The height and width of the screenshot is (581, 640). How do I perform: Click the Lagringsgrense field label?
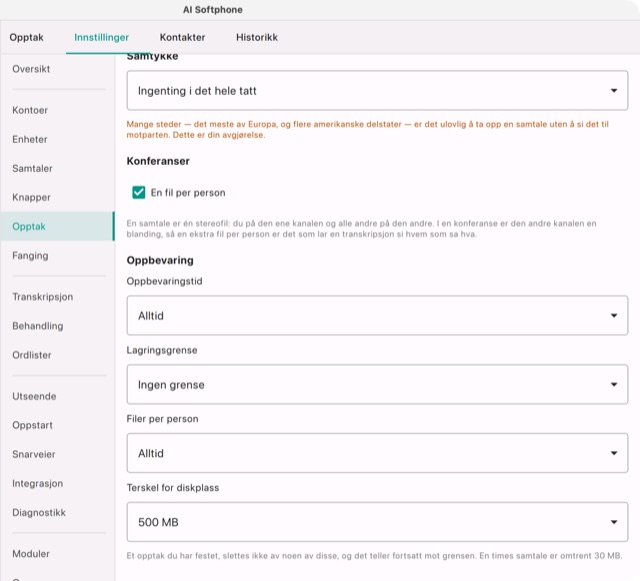coord(162,350)
